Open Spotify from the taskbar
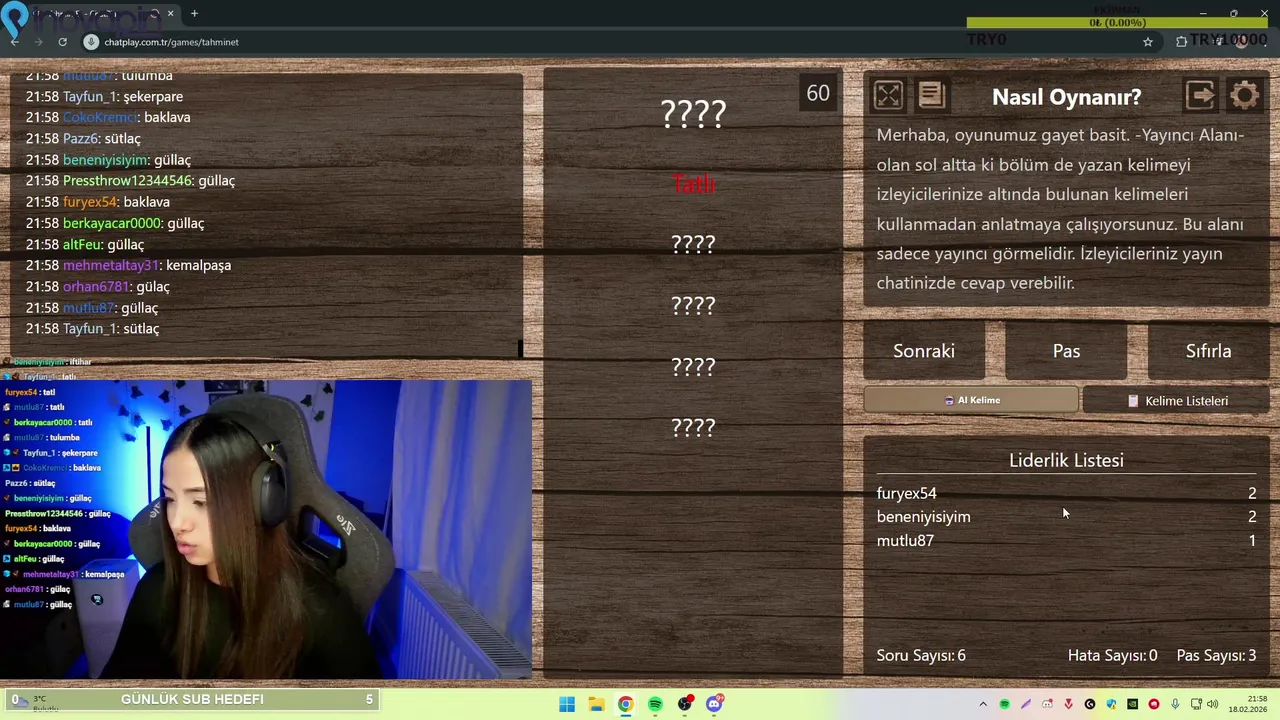 pos(655,704)
